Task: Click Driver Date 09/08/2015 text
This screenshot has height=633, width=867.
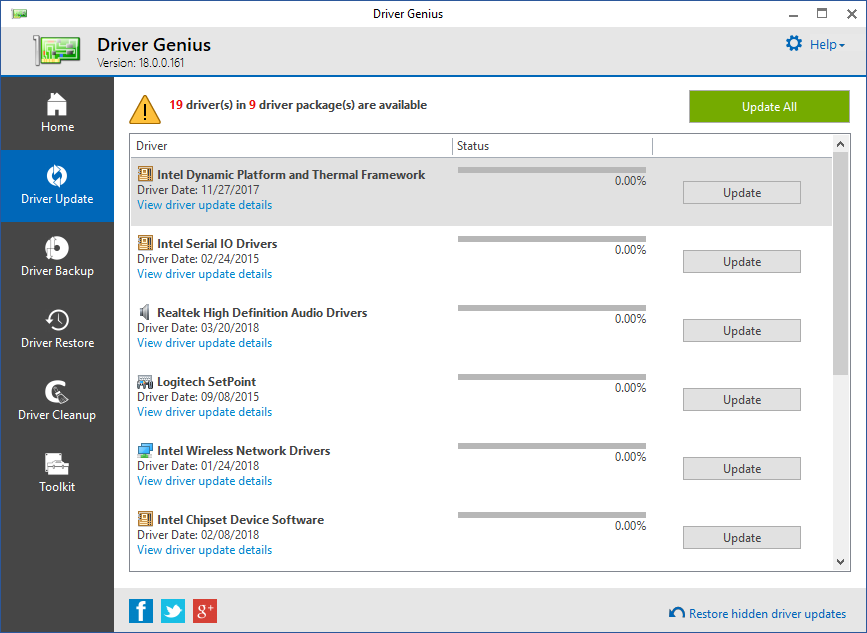Action: 198,397
